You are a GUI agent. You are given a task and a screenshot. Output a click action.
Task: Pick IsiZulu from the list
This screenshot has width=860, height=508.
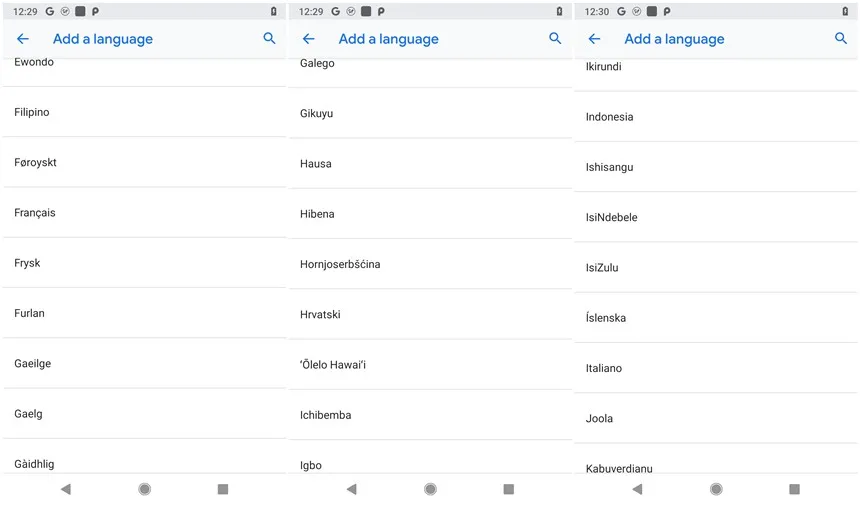click(716, 268)
